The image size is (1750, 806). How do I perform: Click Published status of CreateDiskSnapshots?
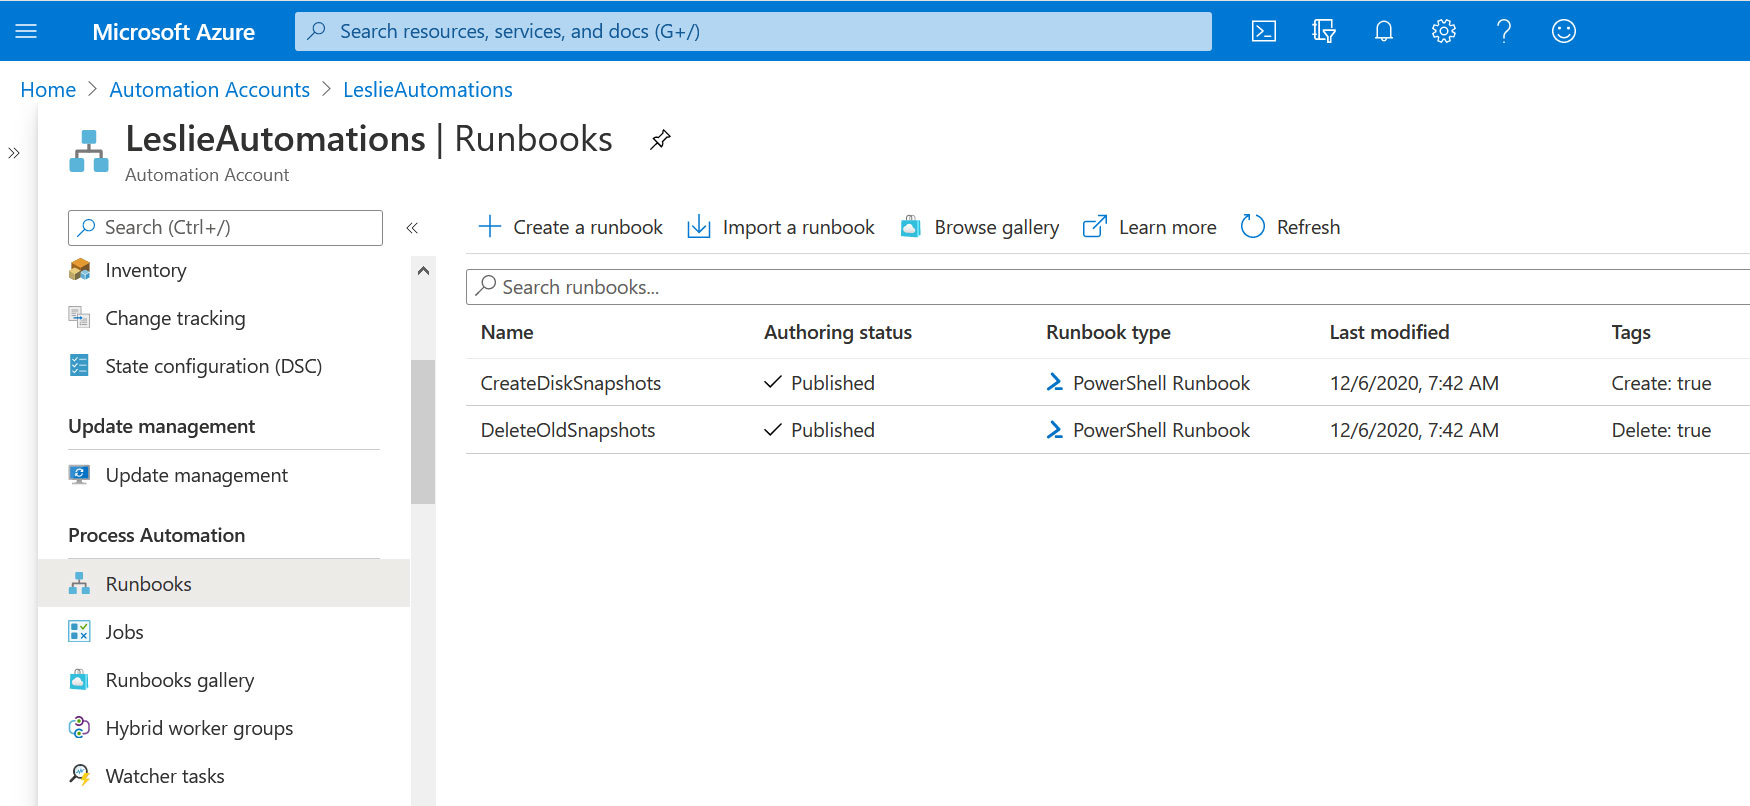(819, 383)
